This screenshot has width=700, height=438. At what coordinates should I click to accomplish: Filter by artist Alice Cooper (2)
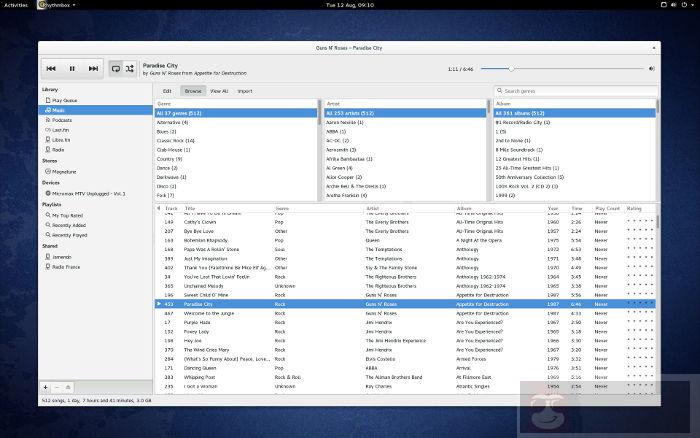click(x=405, y=177)
